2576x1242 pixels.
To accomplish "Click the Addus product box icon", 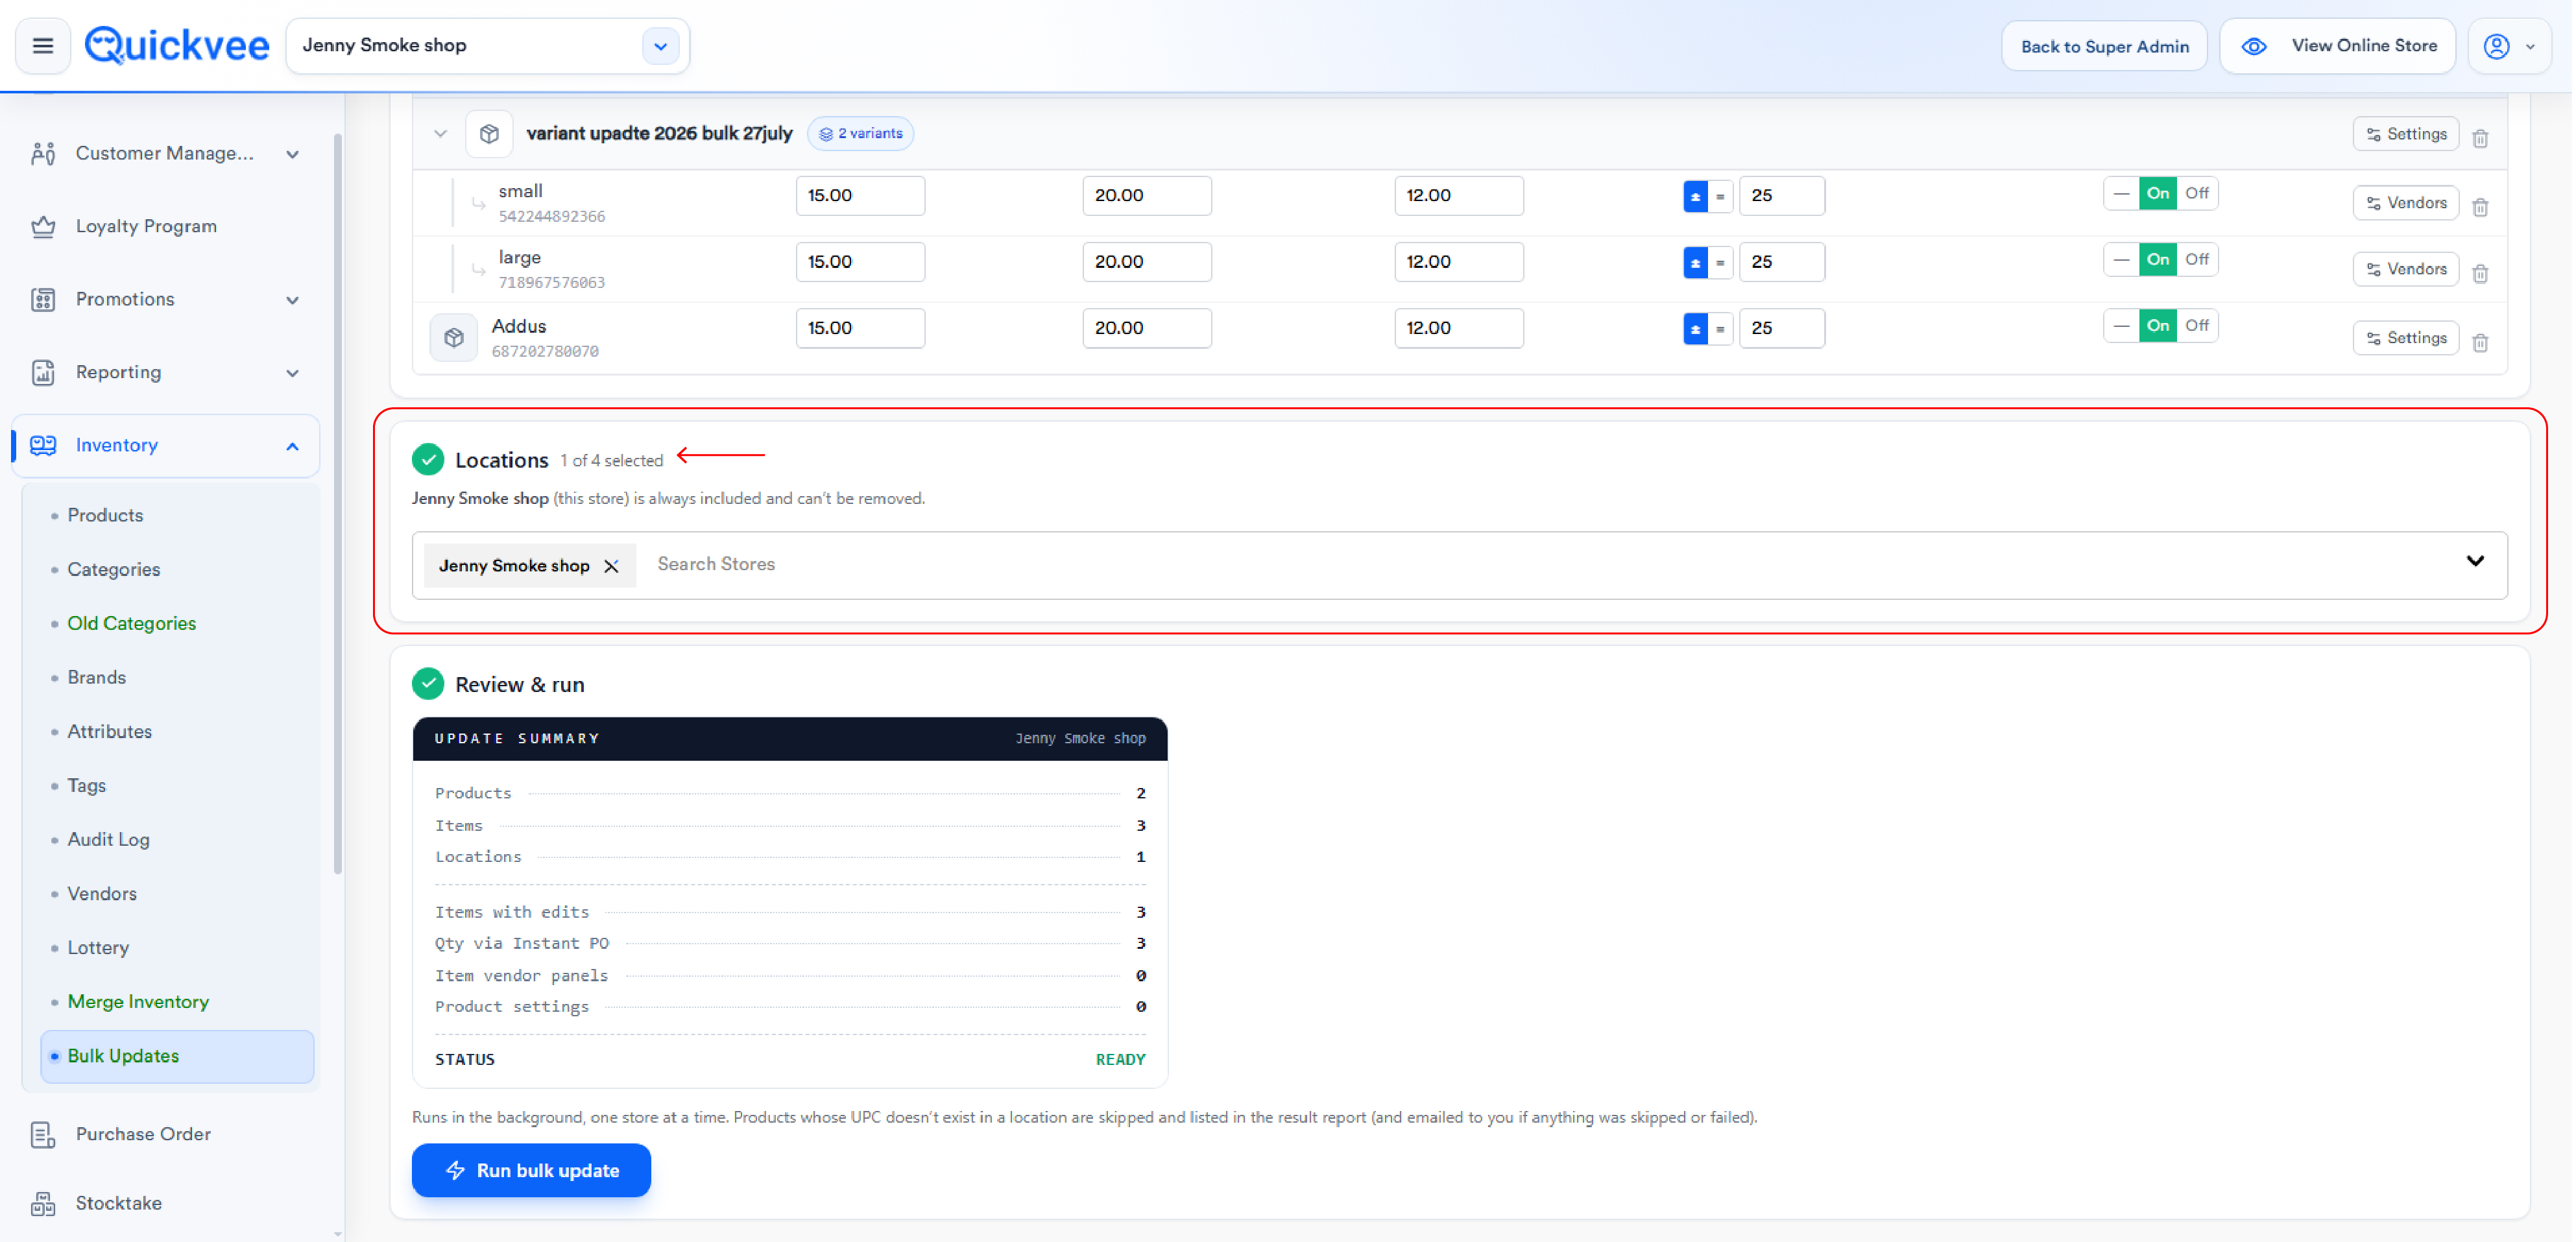I will 454,338.
